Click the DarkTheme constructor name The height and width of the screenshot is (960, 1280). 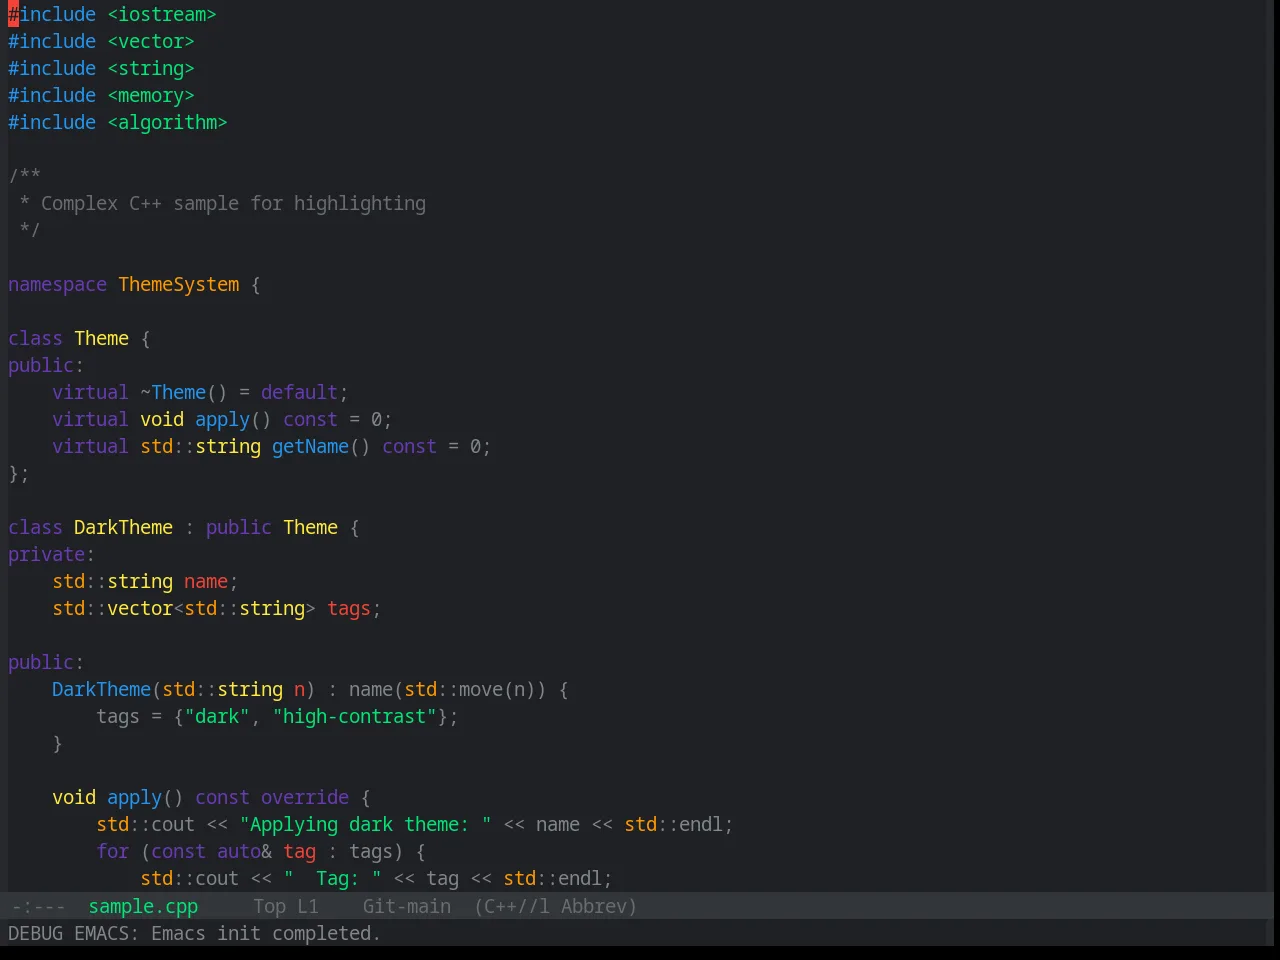101,689
